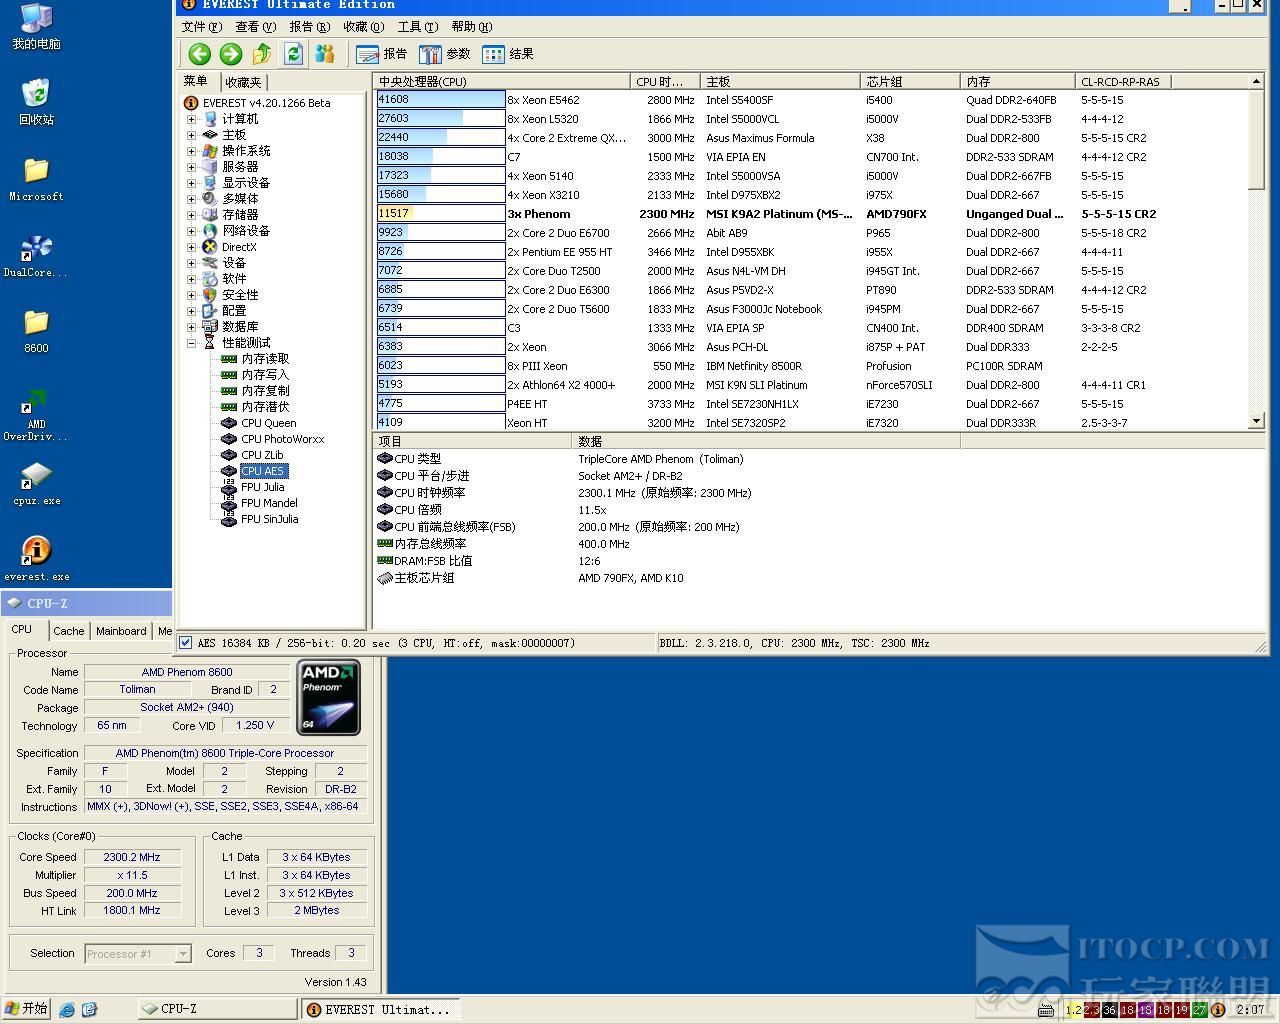Open the CPU-Z processor Selection dropdown
The image size is (1280, 1024).
point(183,954)
